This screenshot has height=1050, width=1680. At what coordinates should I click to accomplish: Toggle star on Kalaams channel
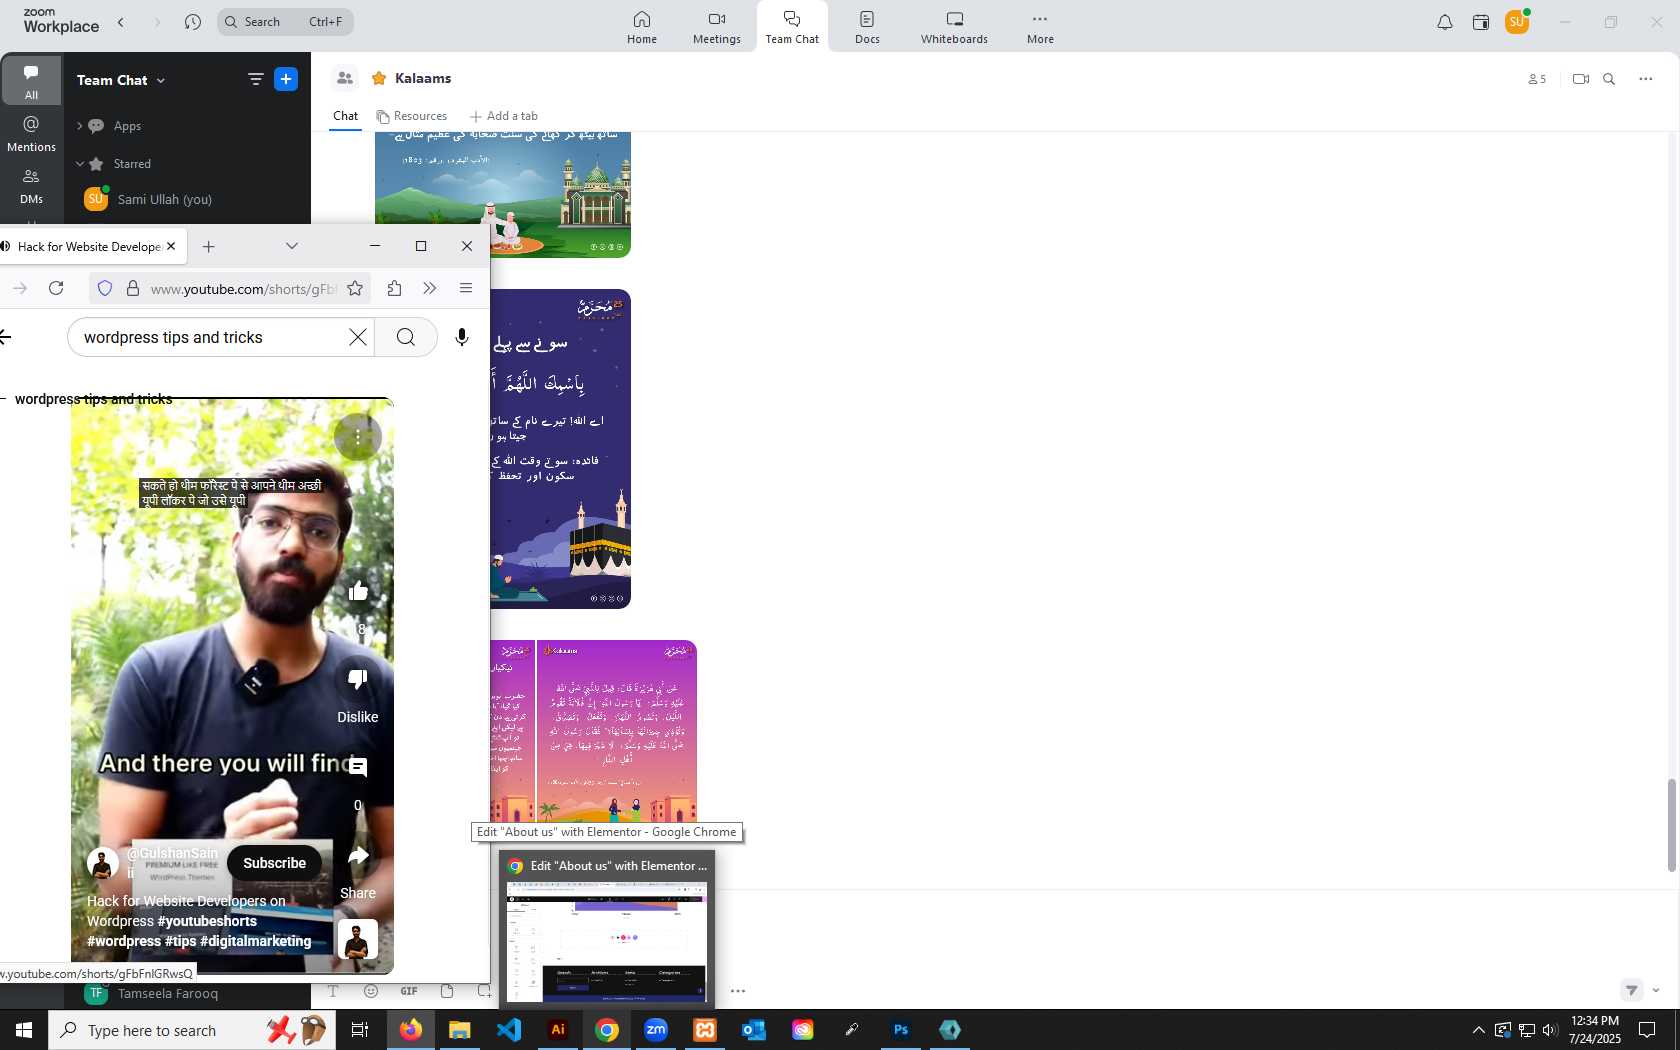click(379, 78)
